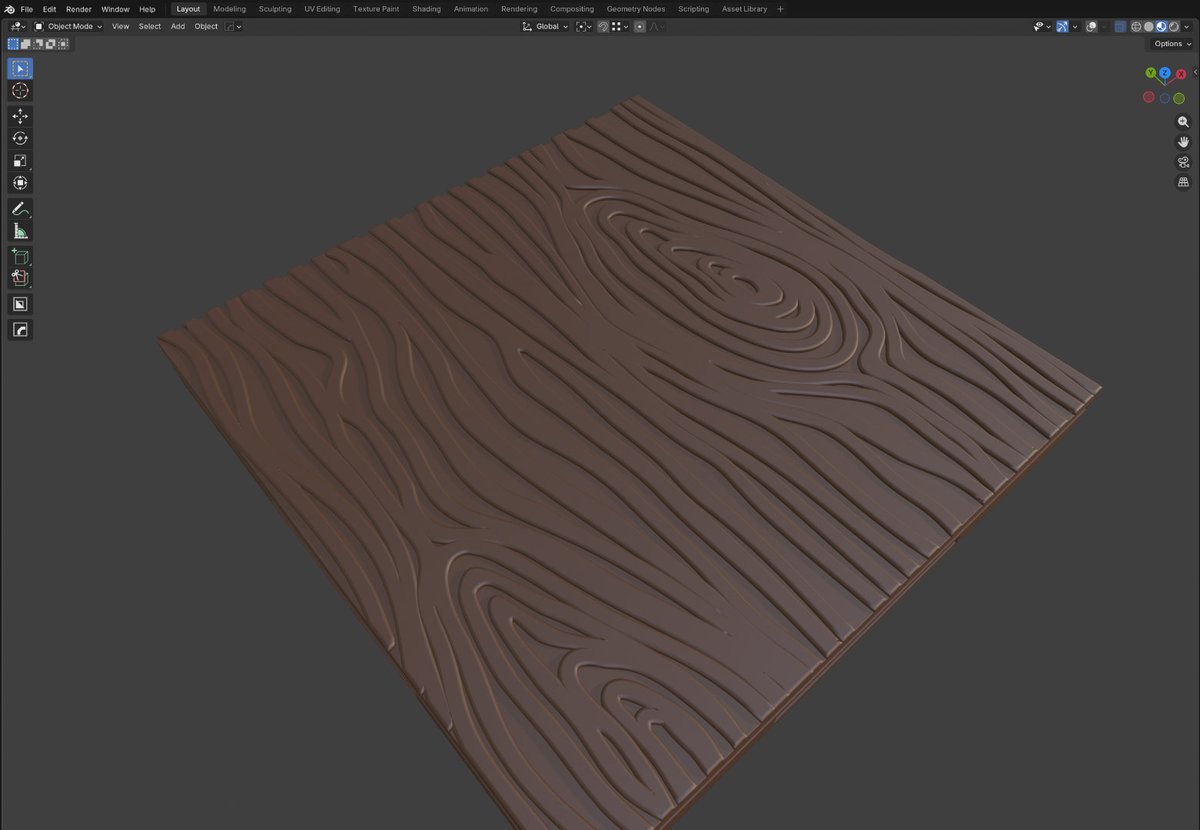
Task: Toggle show overlays button
Action: pyautogui.click(x=1092, y=26)
